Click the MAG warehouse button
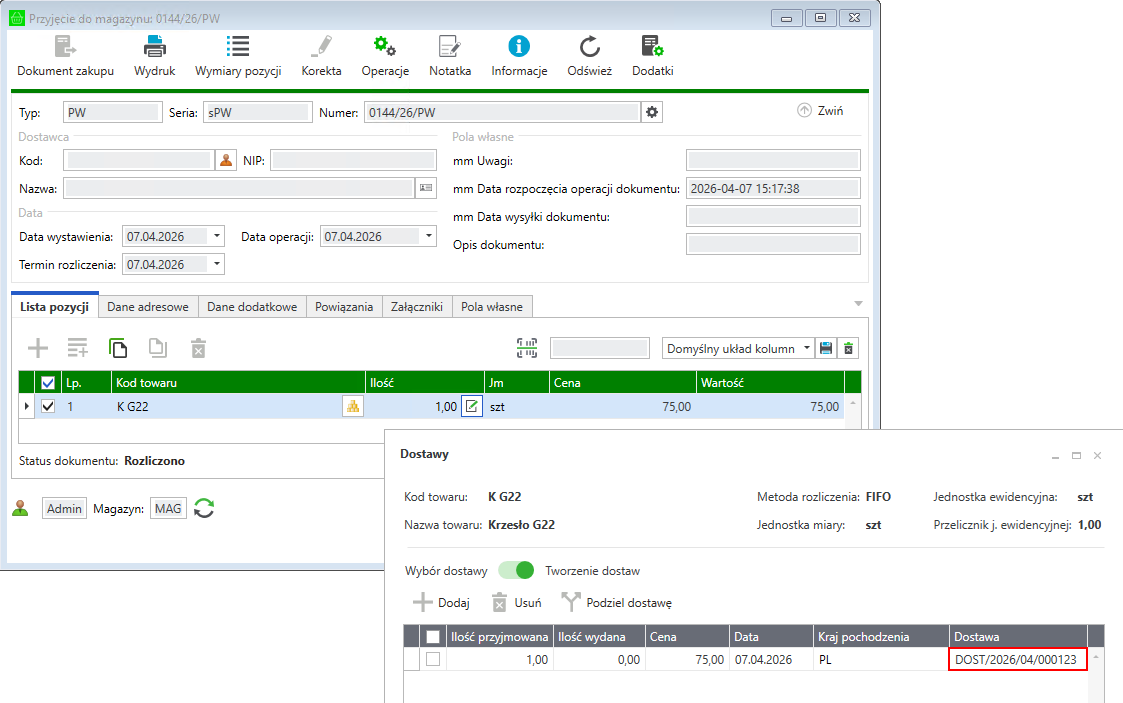Image resolution: width=1123 pixels, height=703 pixels. coord(168,508)
